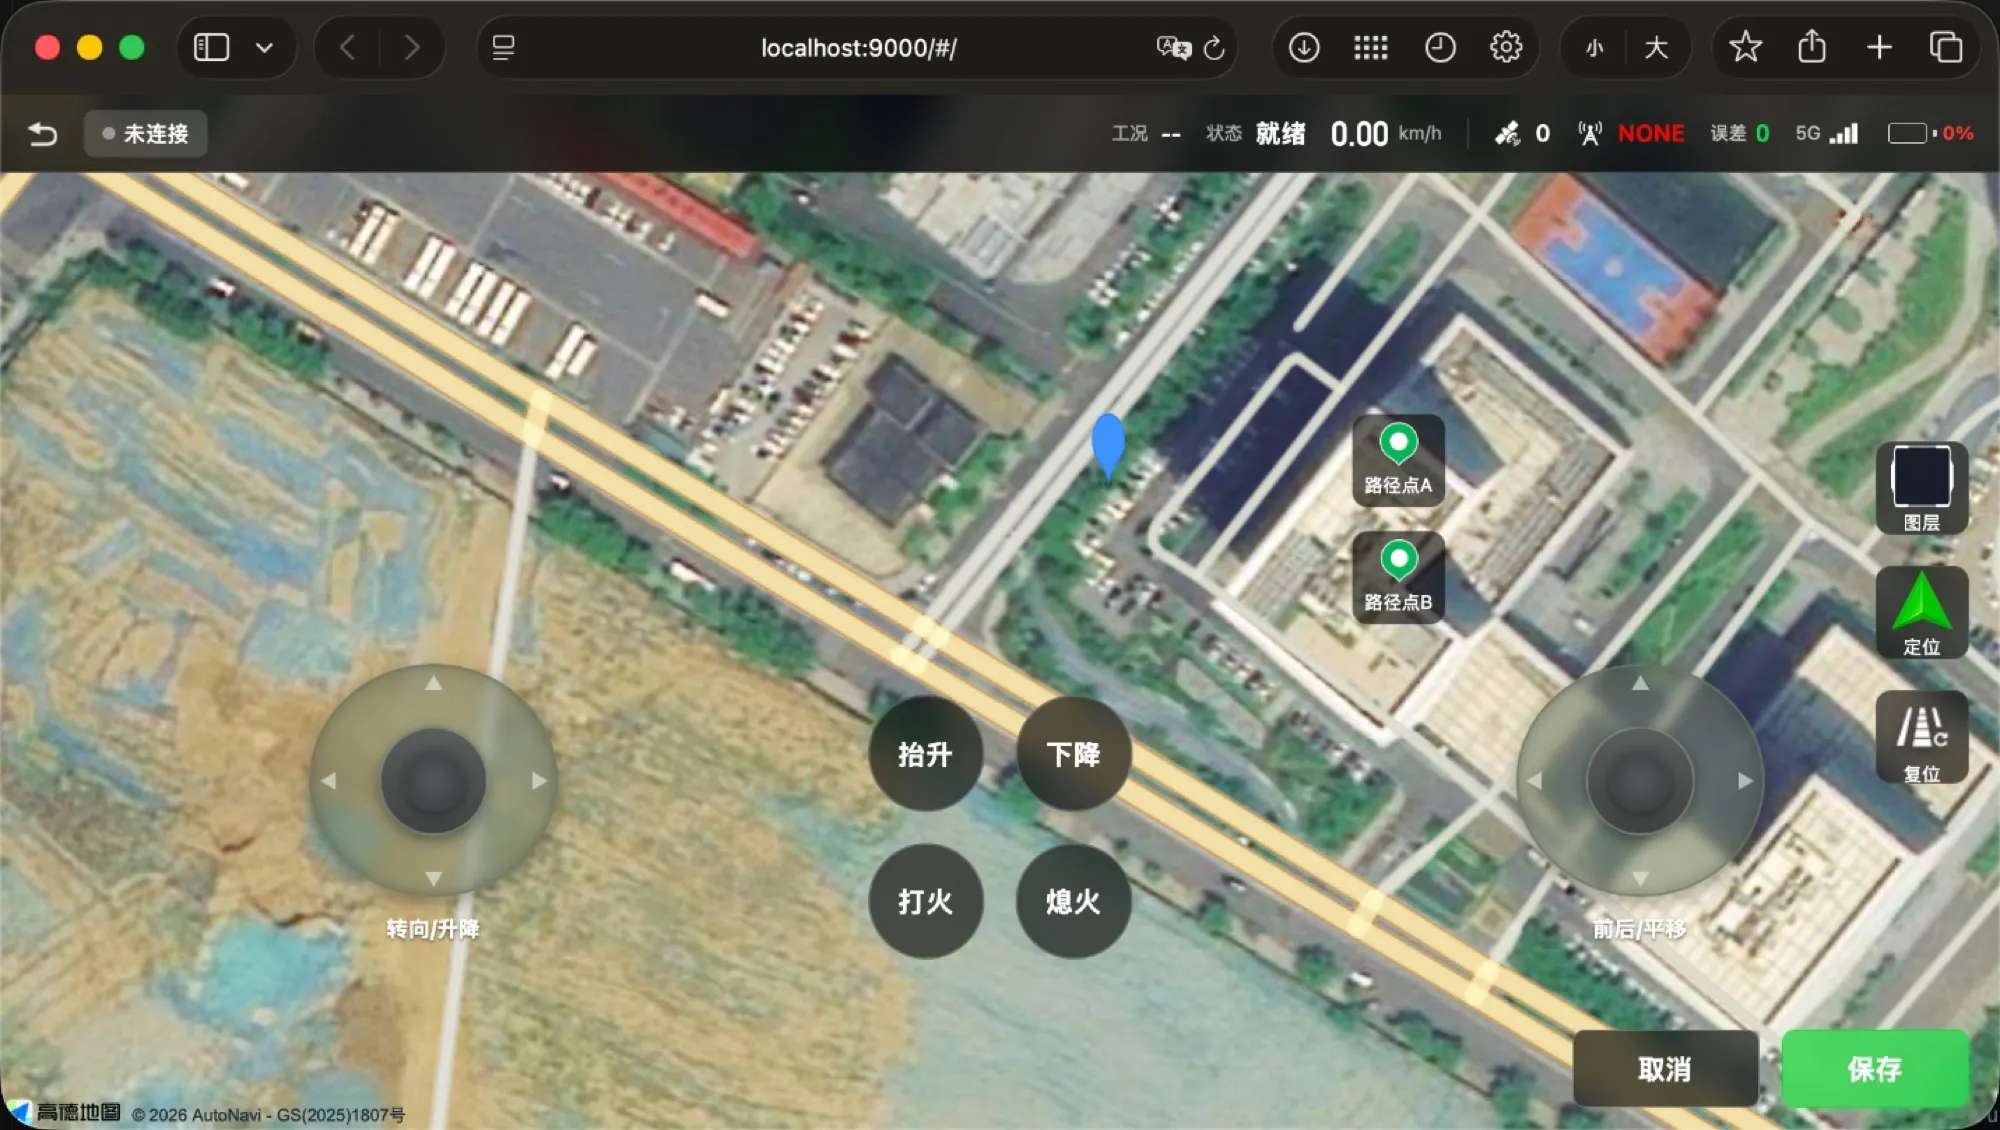2000x1130 pixels.
Task: Click the 误差 error value
Action: pyautogui.click(x=1762, y=134)
